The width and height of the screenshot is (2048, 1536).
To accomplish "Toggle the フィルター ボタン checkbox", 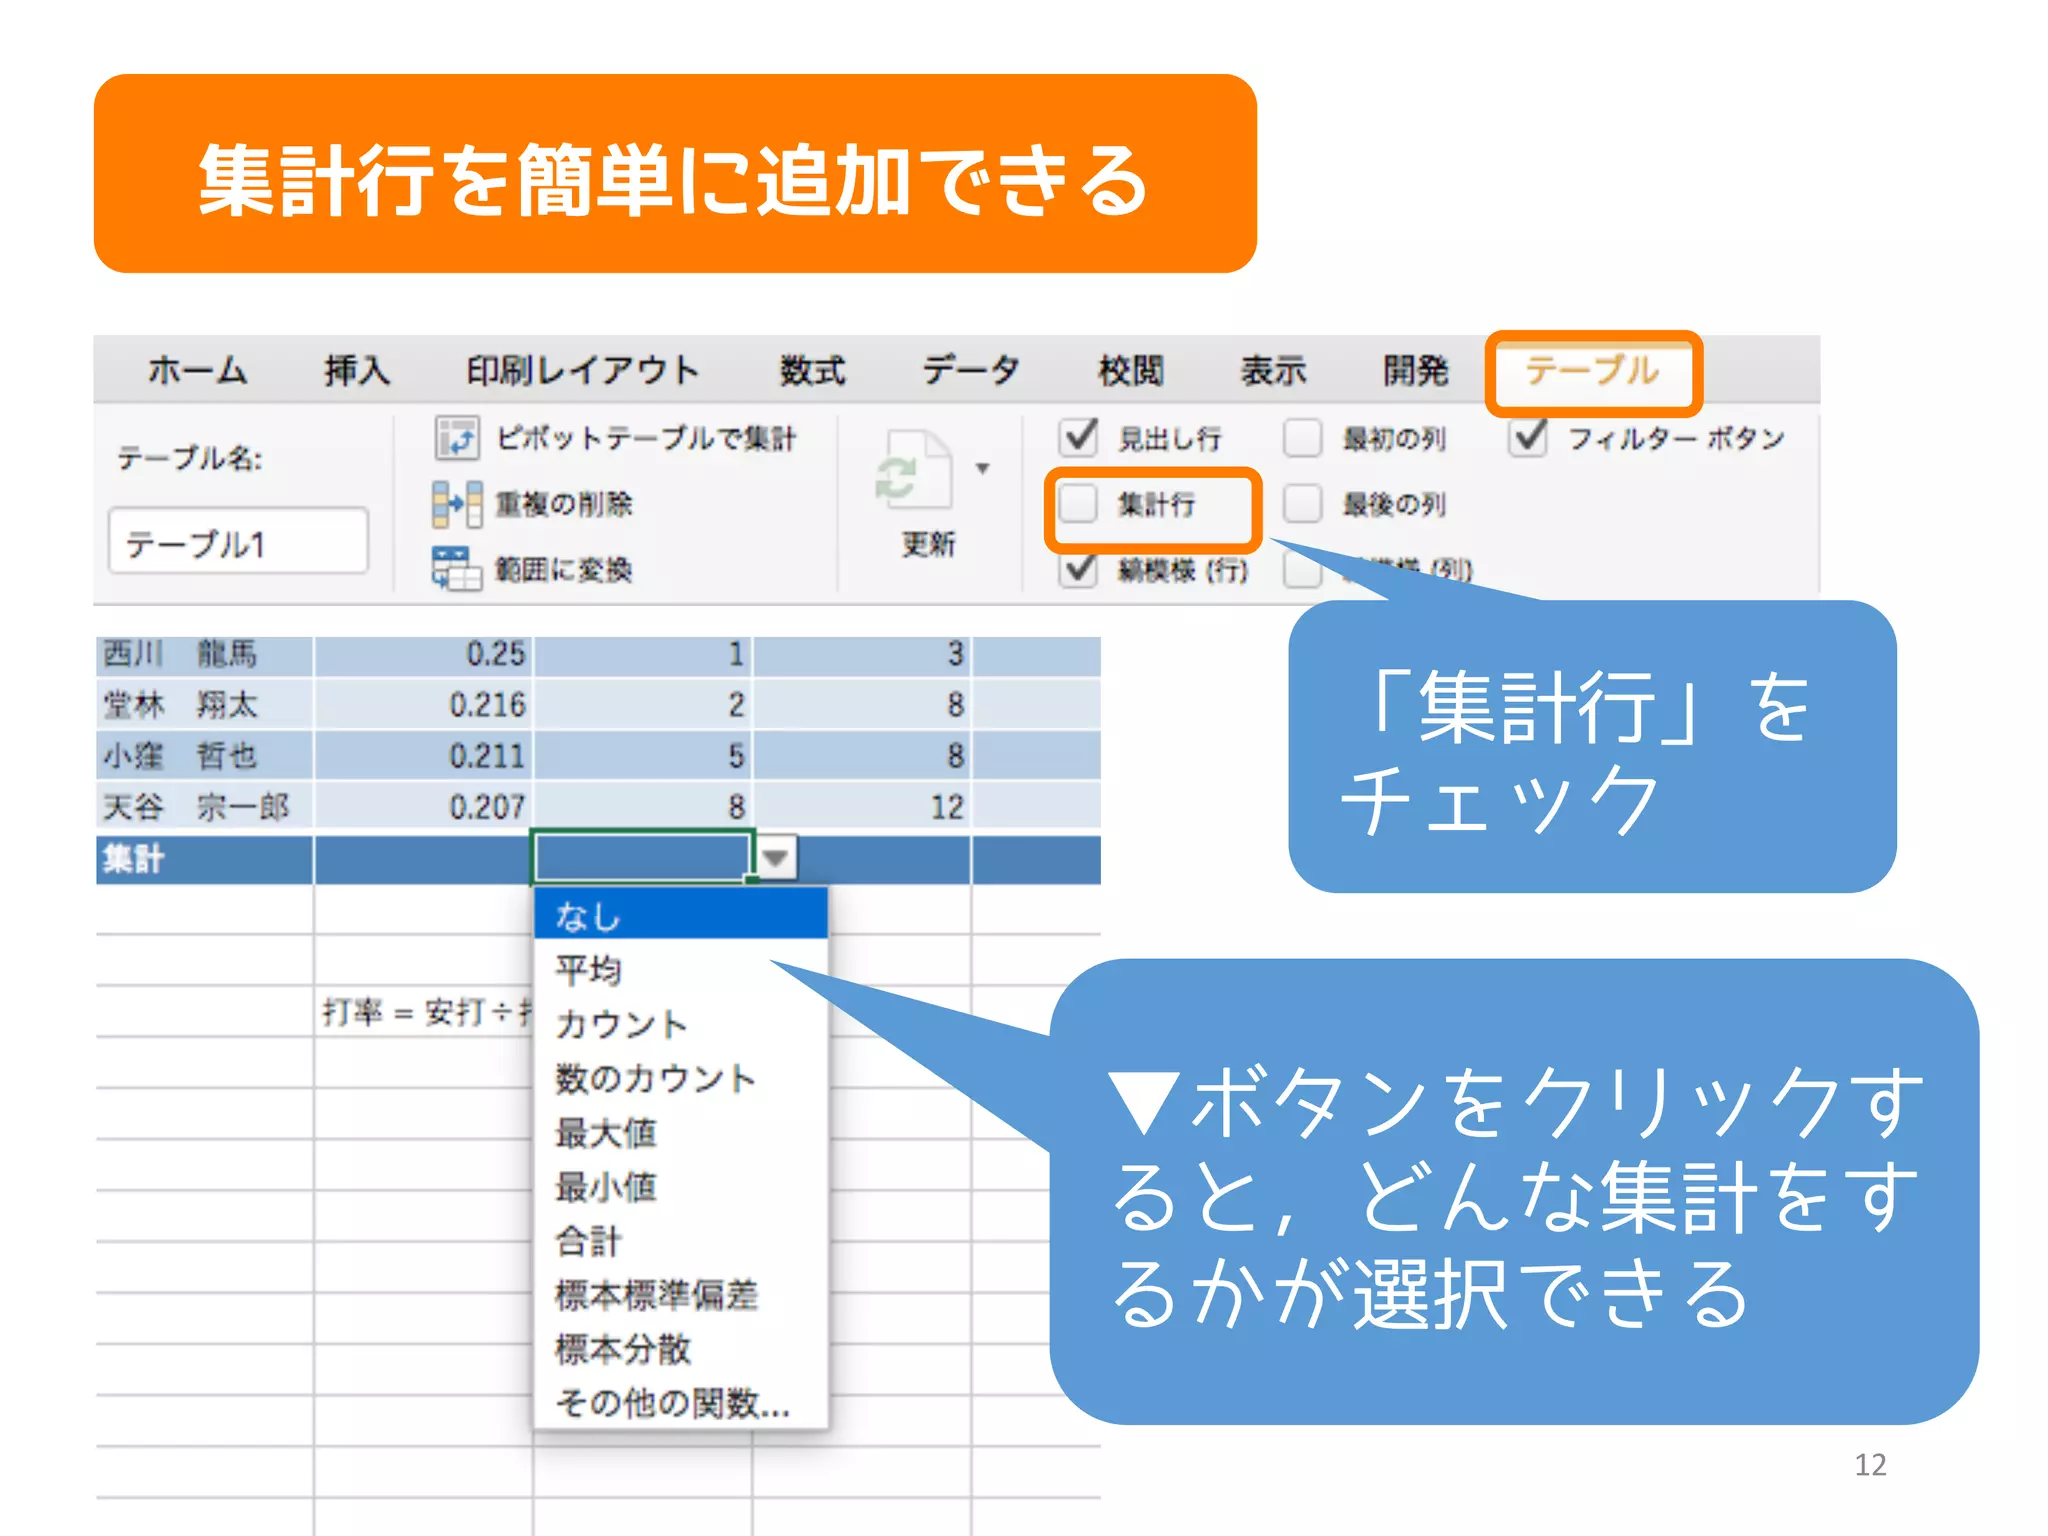I will click(1529, 437).
